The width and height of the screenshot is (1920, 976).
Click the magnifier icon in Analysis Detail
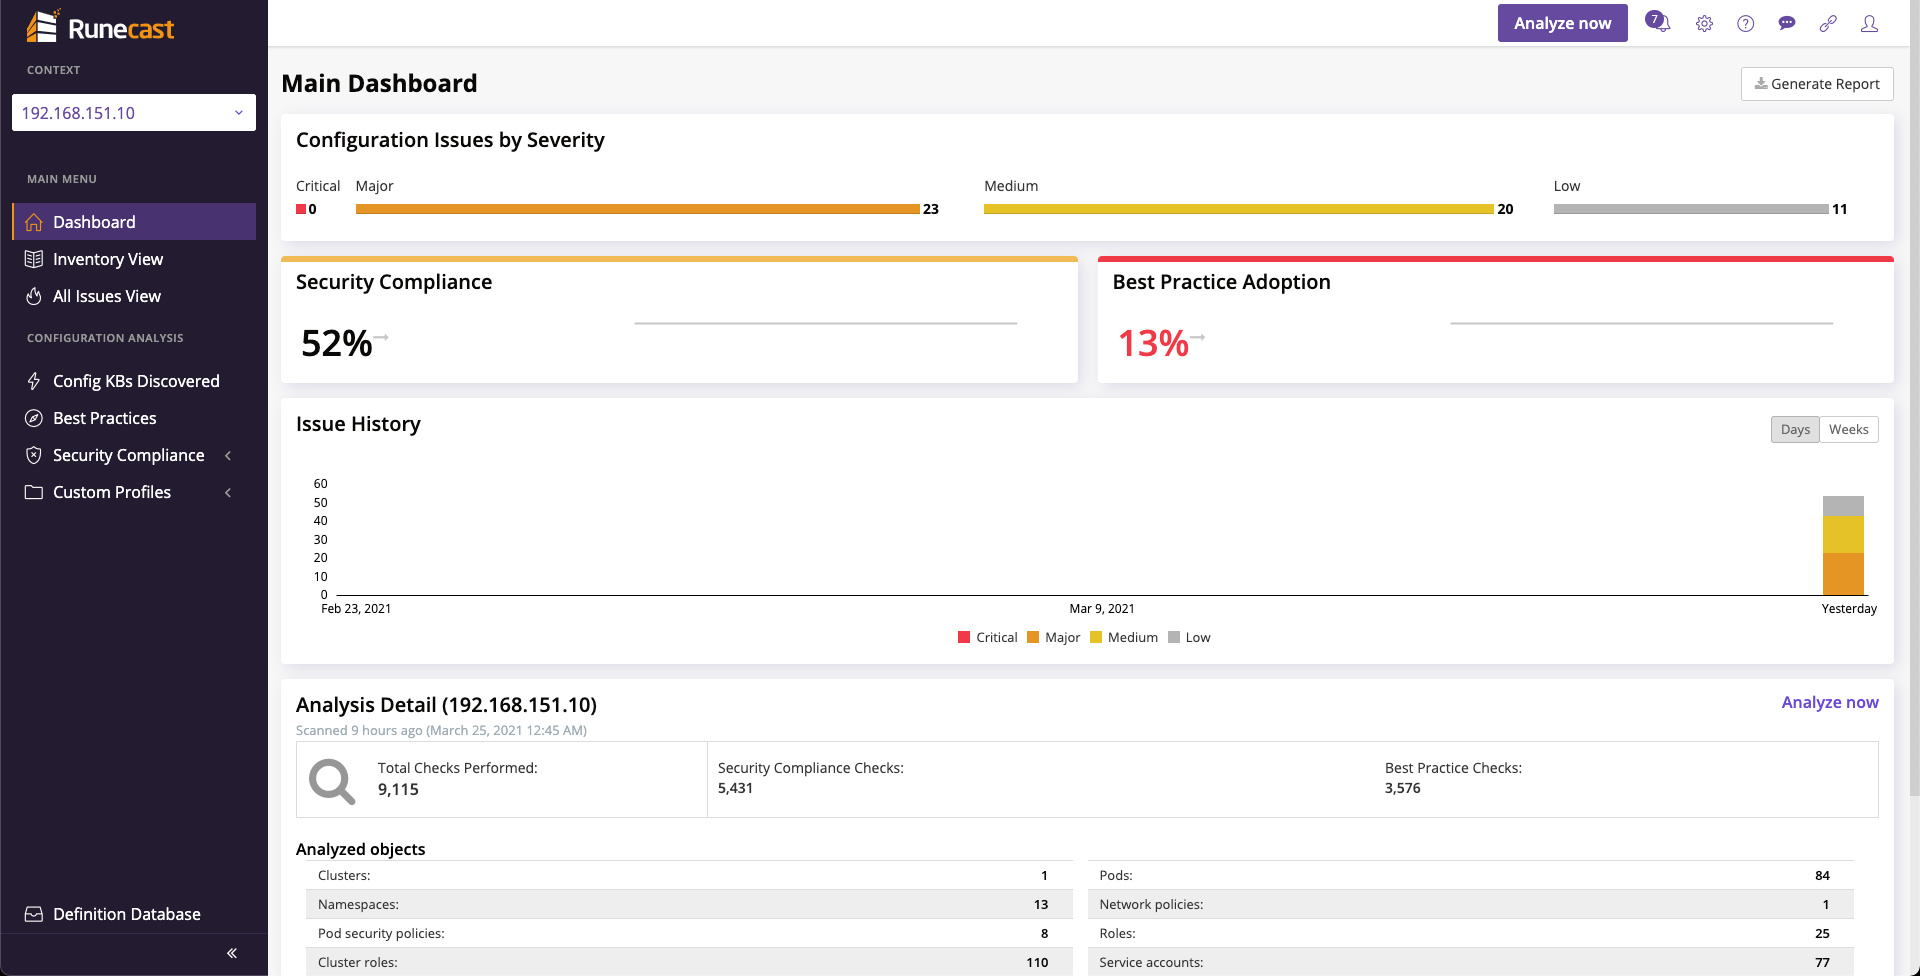coord(332,781)
